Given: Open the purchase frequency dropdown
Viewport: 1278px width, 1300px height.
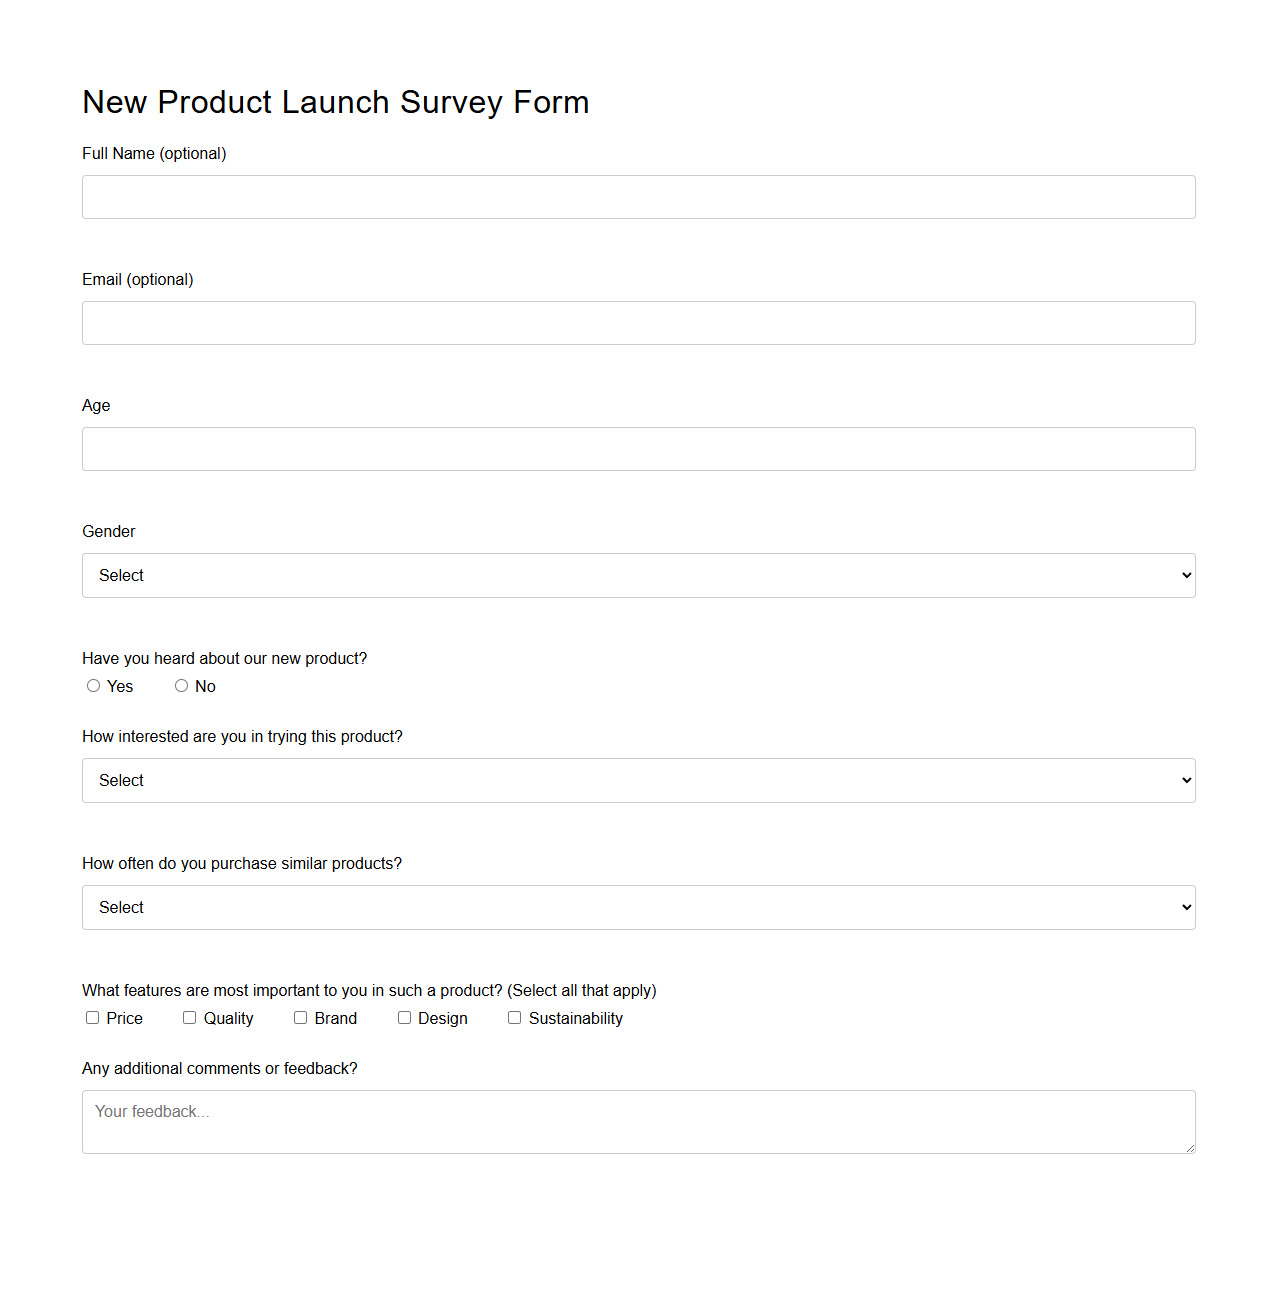Looking at the screenshot, I should 638,907.
